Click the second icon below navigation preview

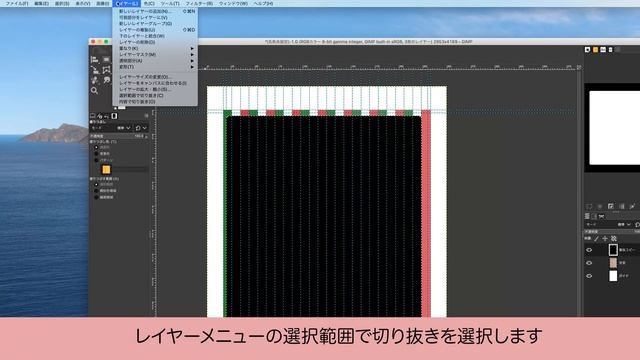[600, 207]
